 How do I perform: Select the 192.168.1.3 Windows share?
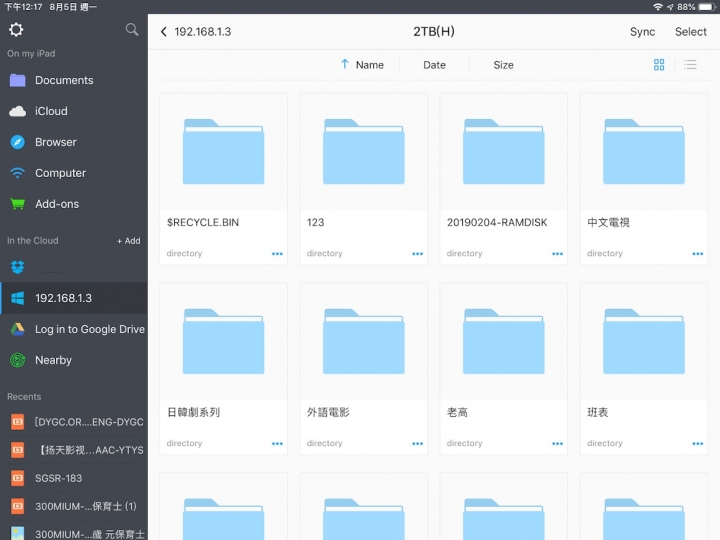[x=73, y=298]
